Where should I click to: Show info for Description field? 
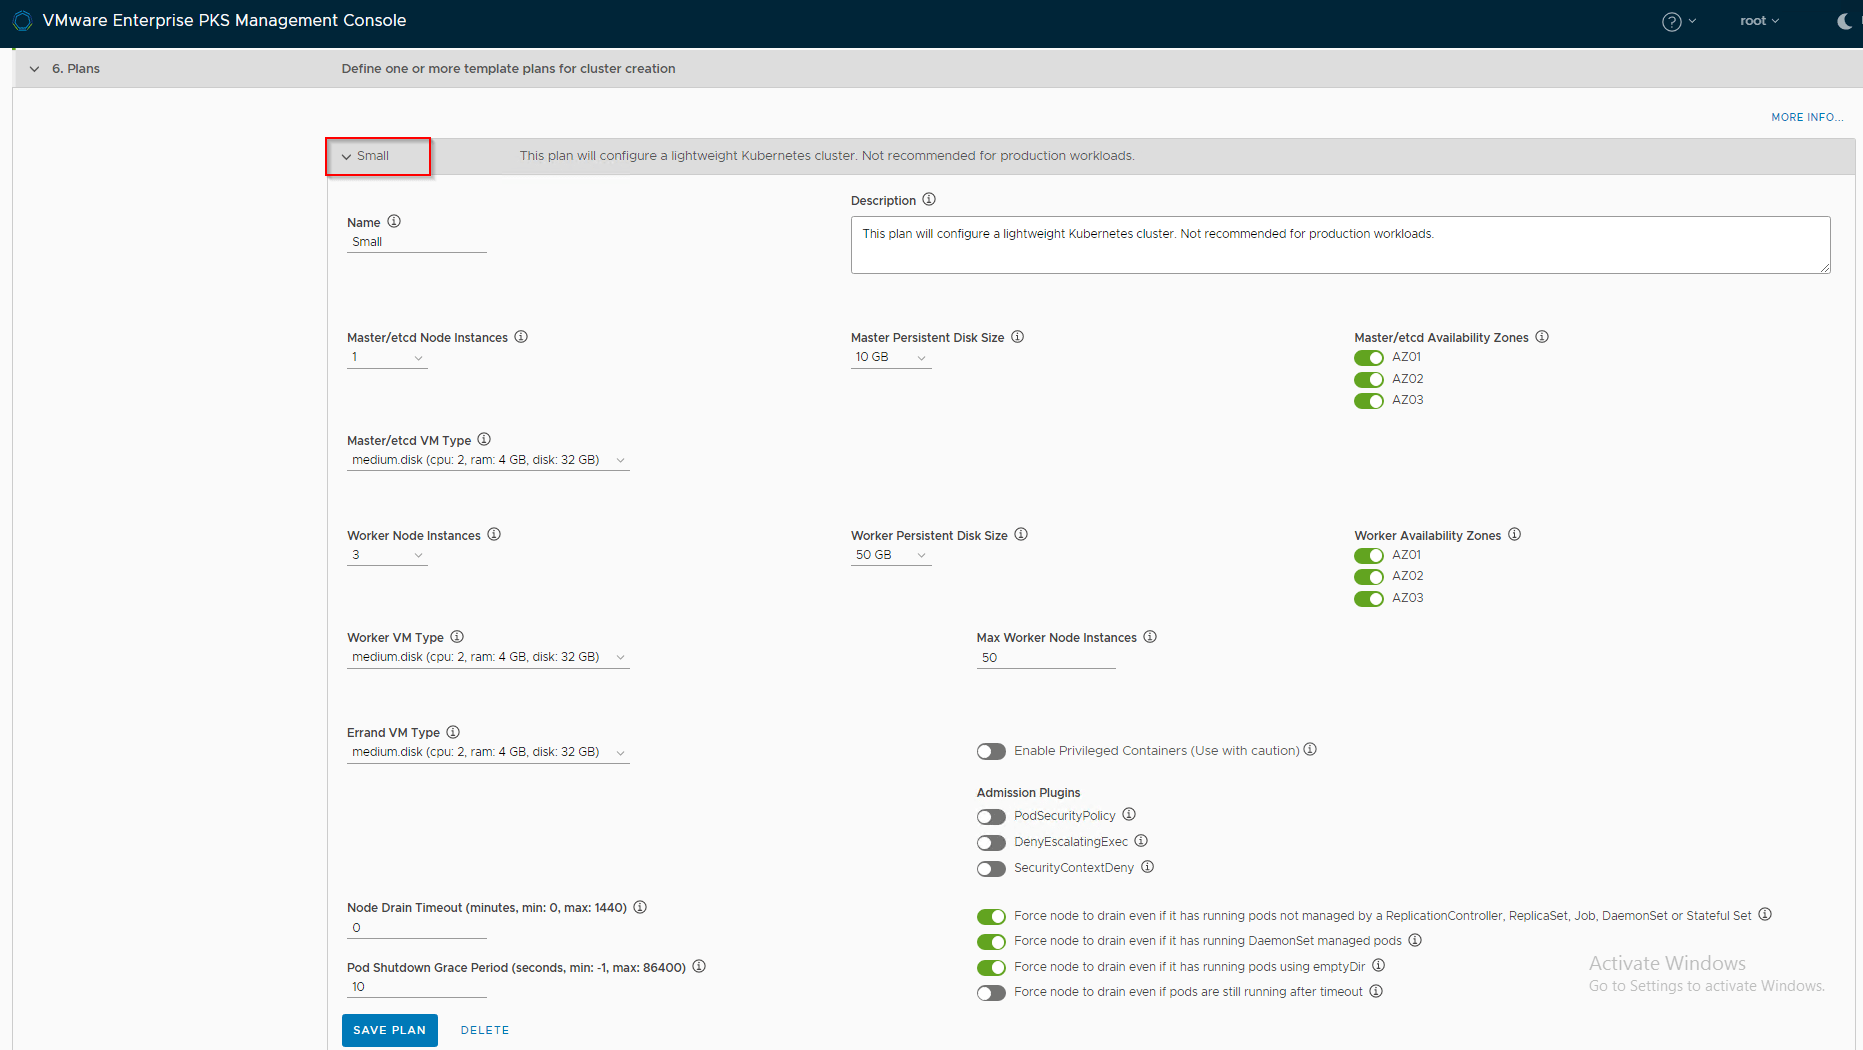click(x=929, y=199)
